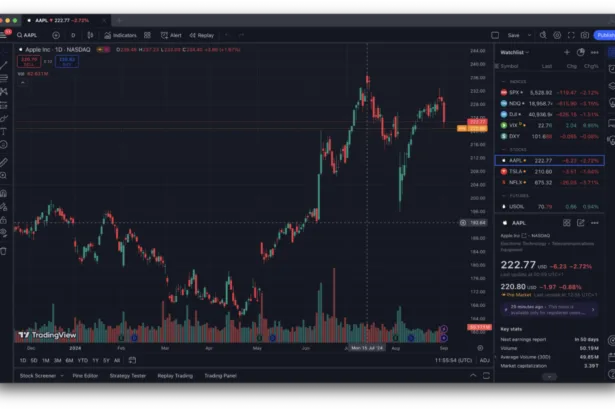Open the Indicators menu
615x410 pixels.
point(122,35)
